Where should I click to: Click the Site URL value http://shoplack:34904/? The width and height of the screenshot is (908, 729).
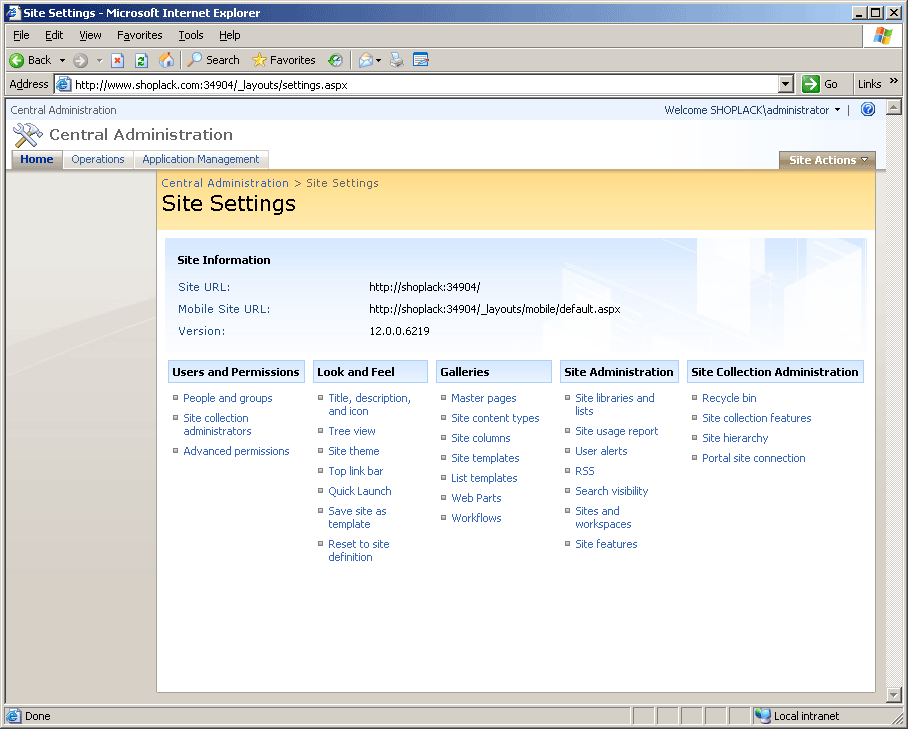(x=424, y=287)
